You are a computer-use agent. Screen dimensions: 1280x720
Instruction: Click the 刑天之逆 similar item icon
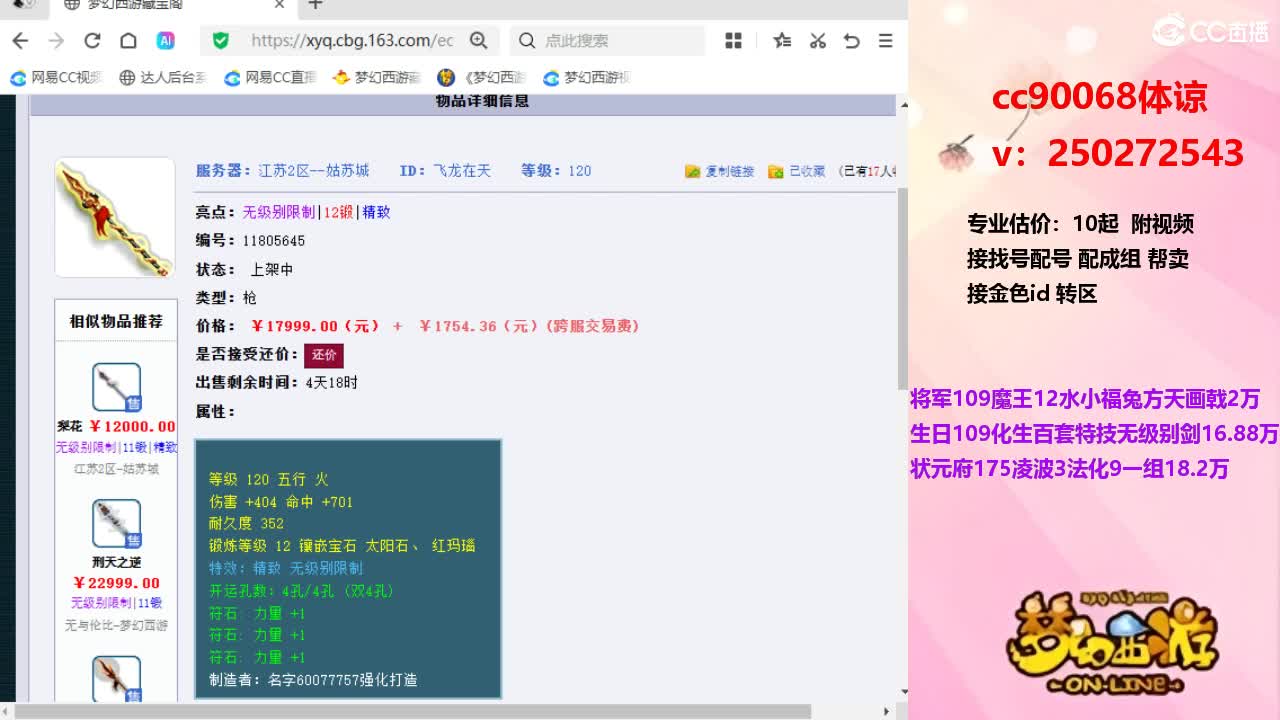tap(116, 524)
